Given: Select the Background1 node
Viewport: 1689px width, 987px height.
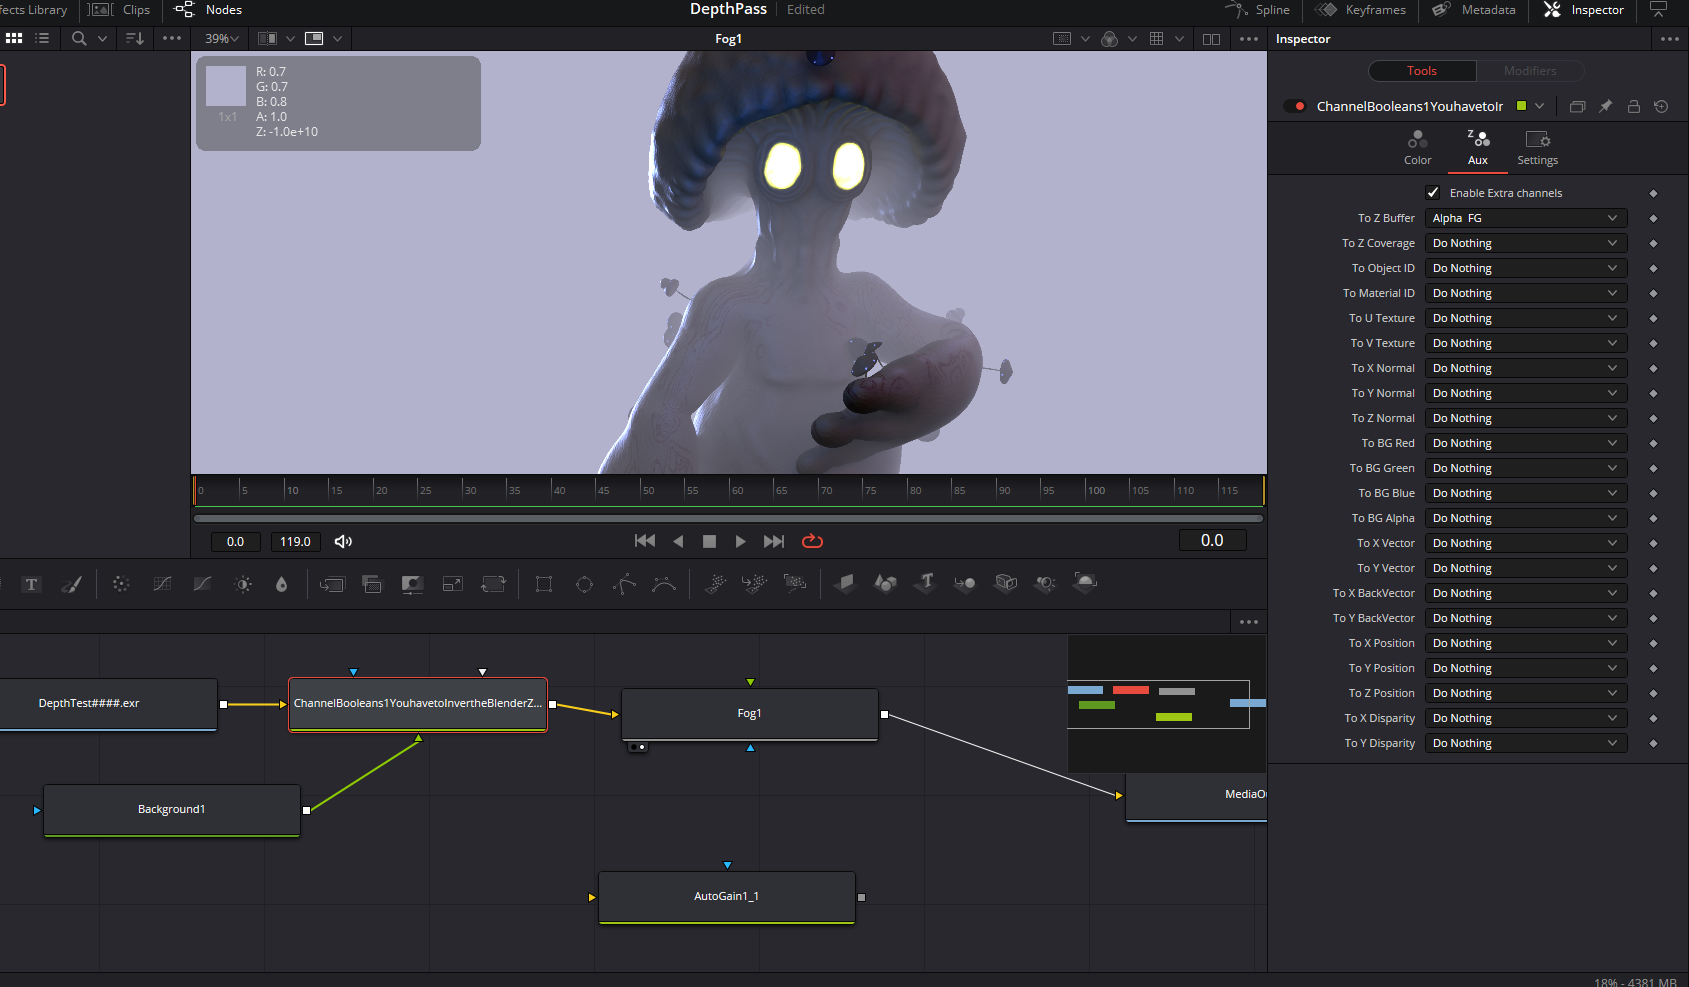Looking at the screenshot, I should [172, 810].
